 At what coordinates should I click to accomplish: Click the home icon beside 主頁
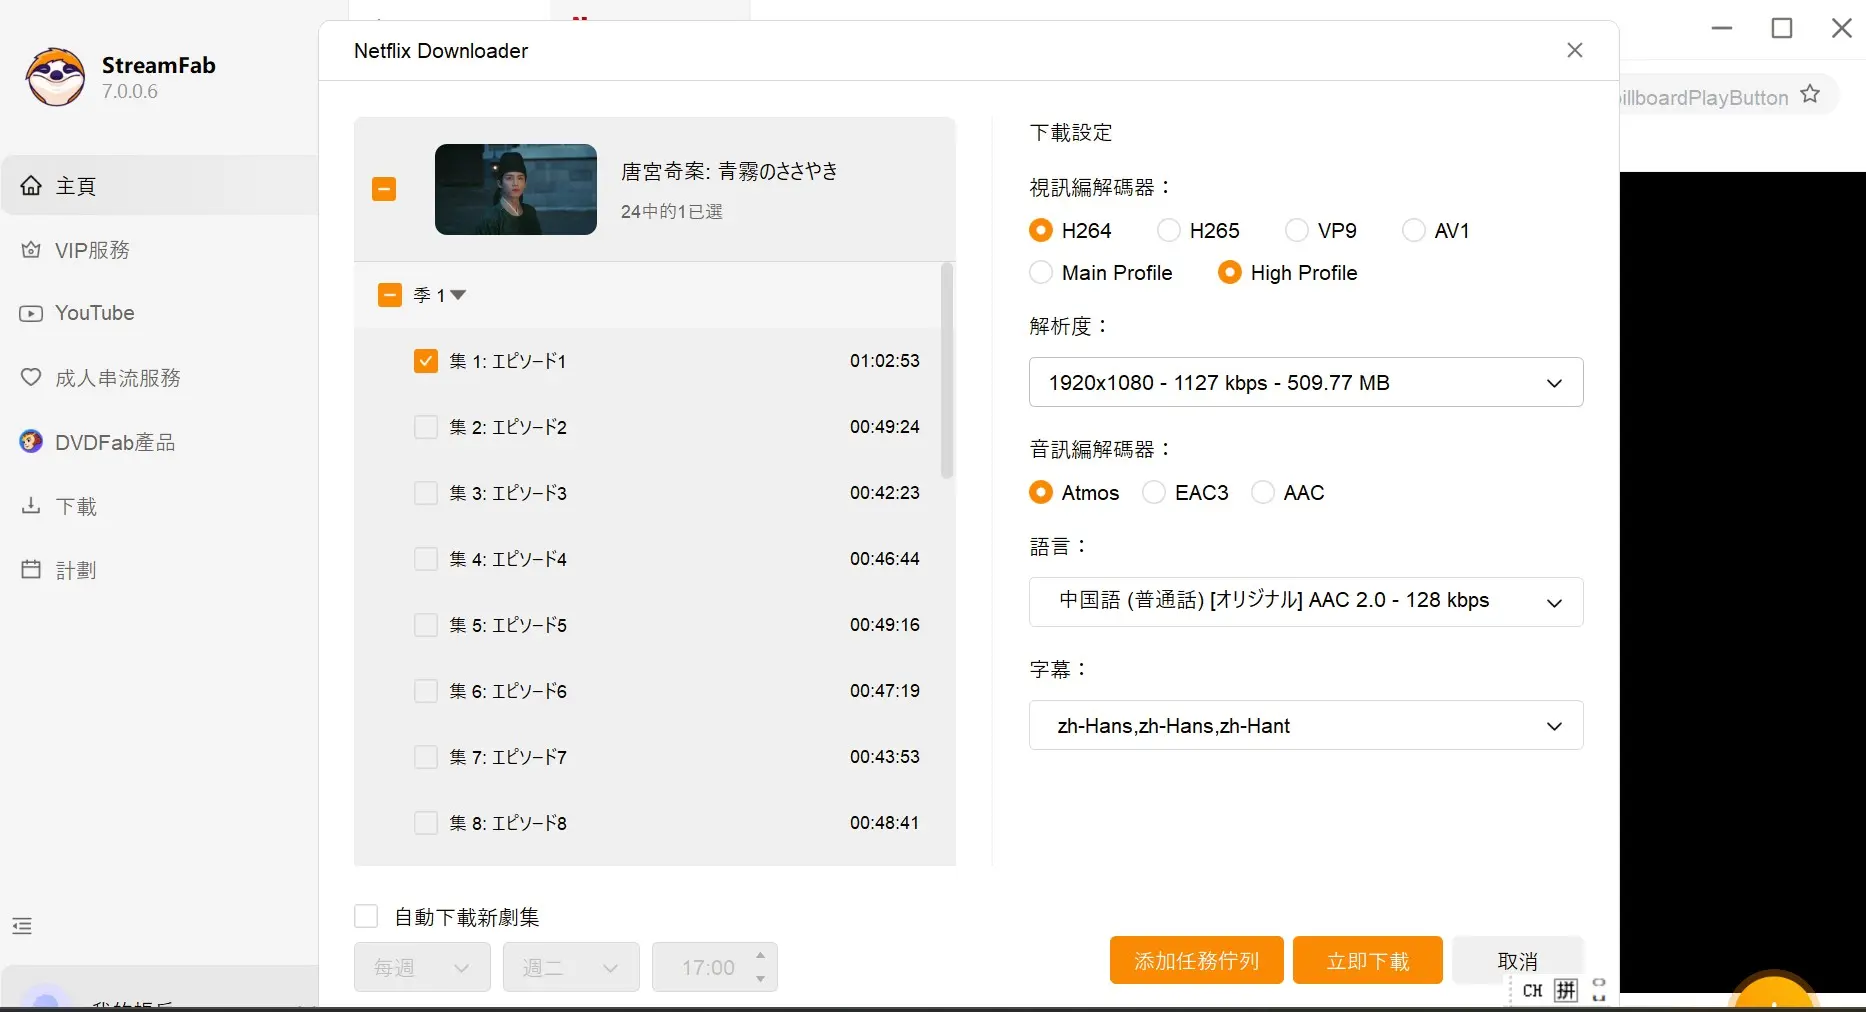coord(31,186)
